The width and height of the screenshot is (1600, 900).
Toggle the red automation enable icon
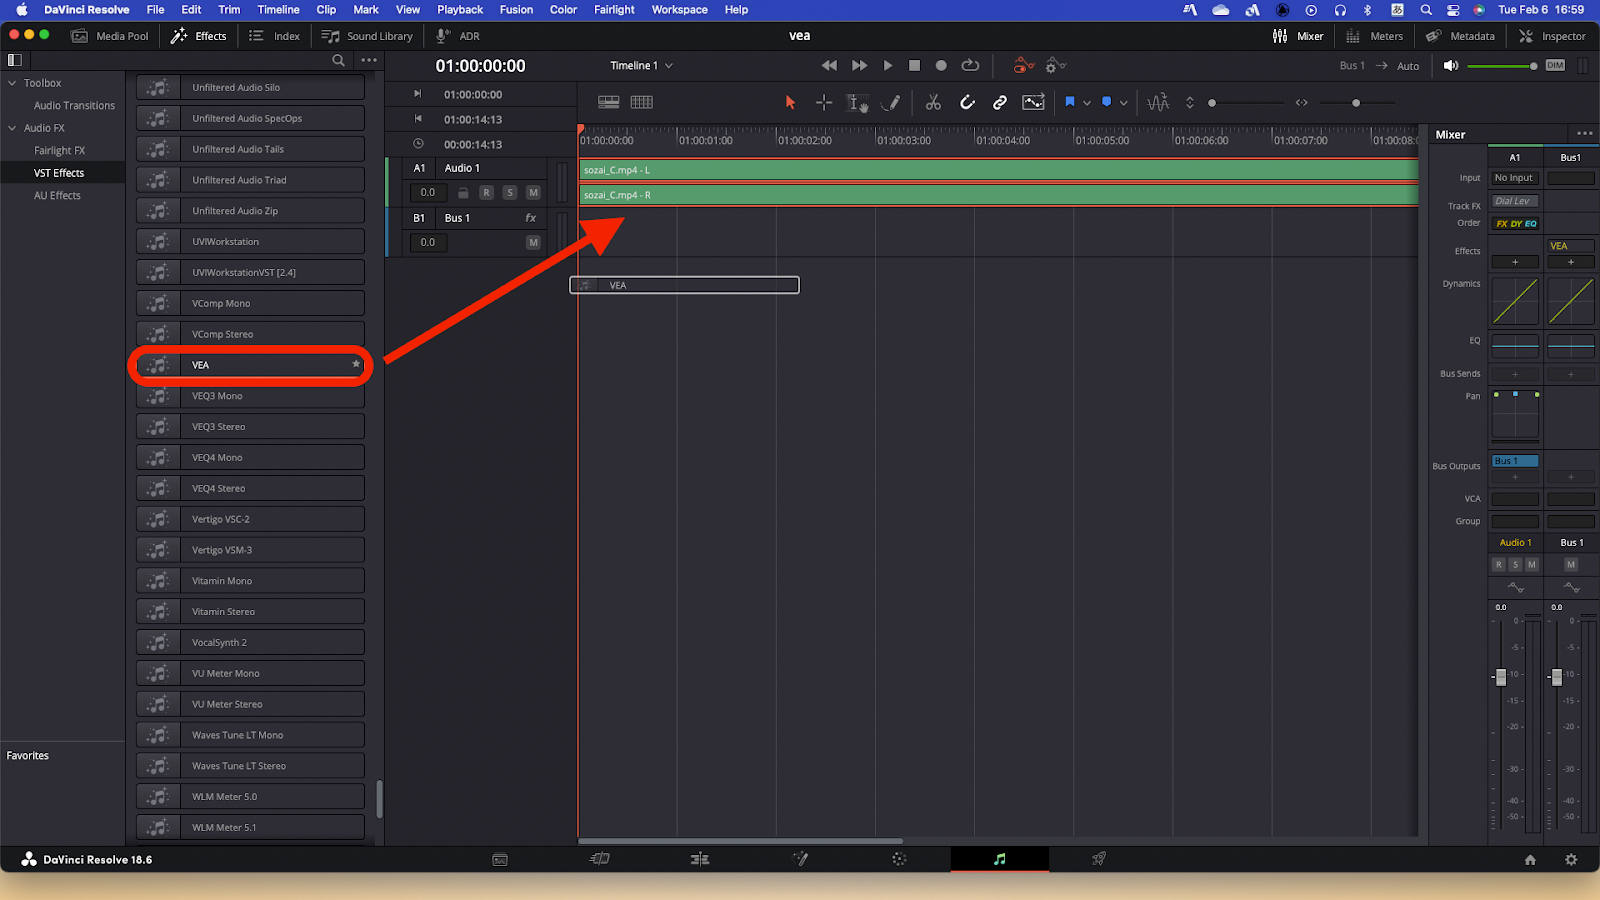[1022, 66]
